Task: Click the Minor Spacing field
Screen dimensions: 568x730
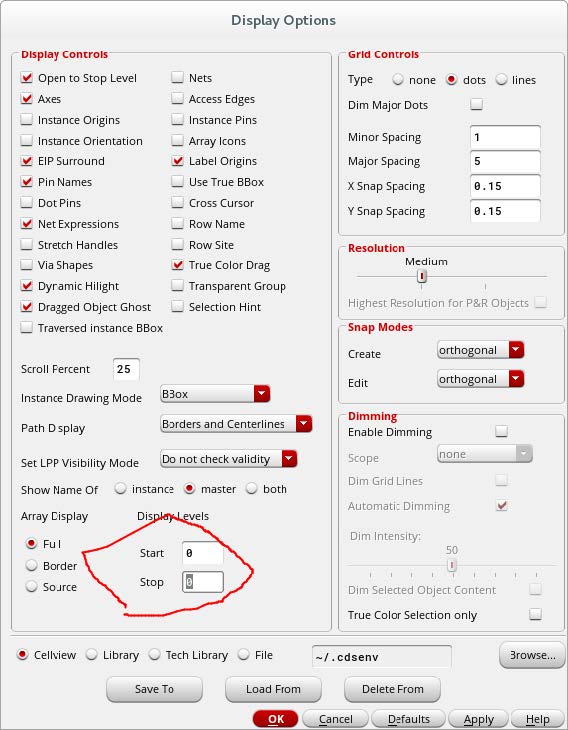Action: point(505,137)
